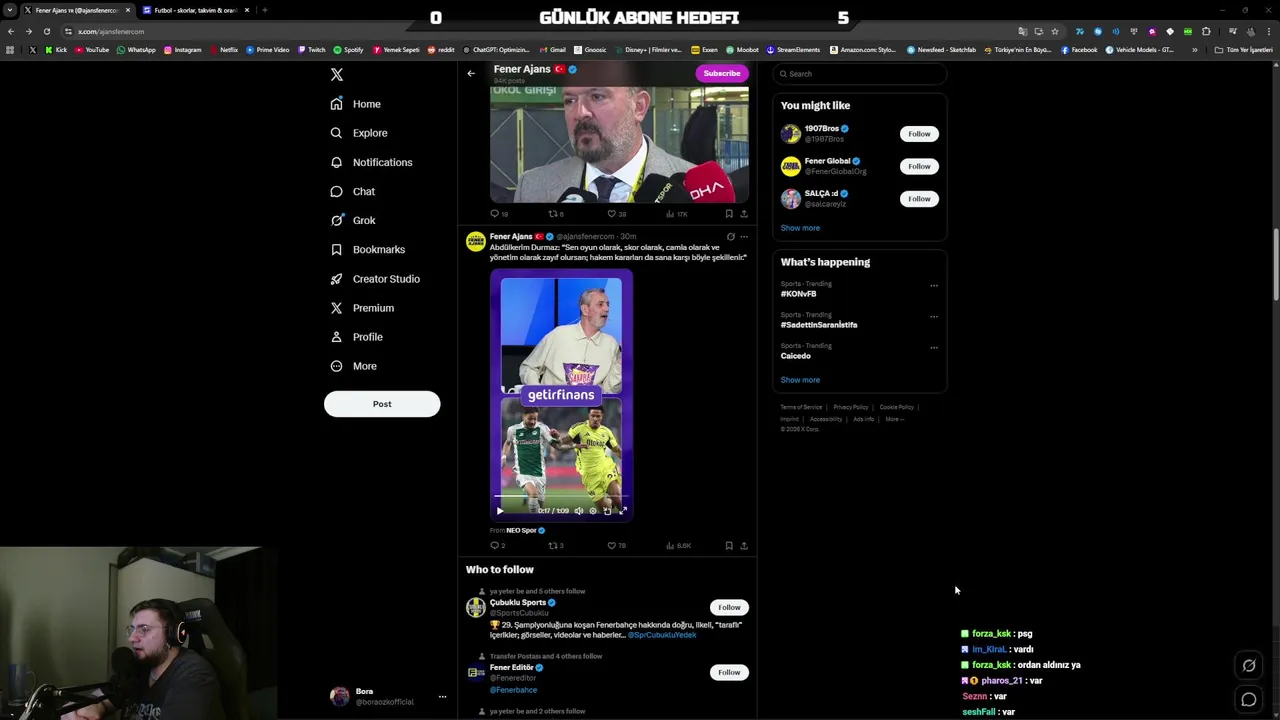Show more under You might like

(x=800, y=228)
